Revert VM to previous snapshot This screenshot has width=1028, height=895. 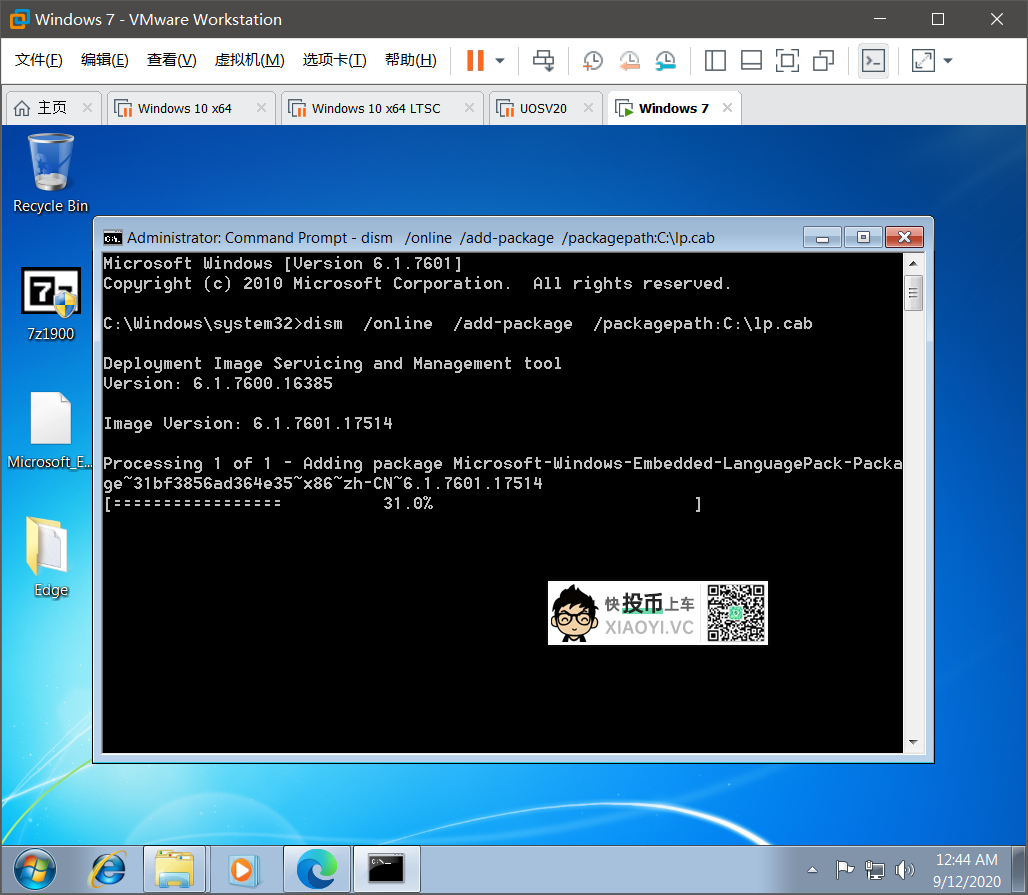coord(629,60)
